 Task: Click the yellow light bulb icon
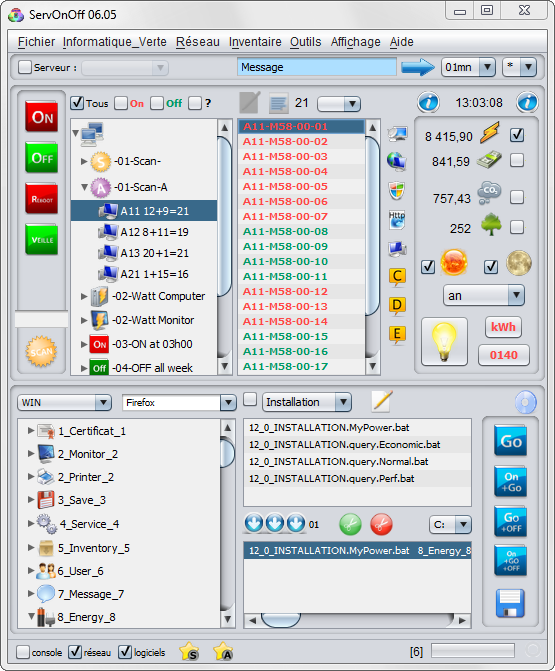point(444,341)
